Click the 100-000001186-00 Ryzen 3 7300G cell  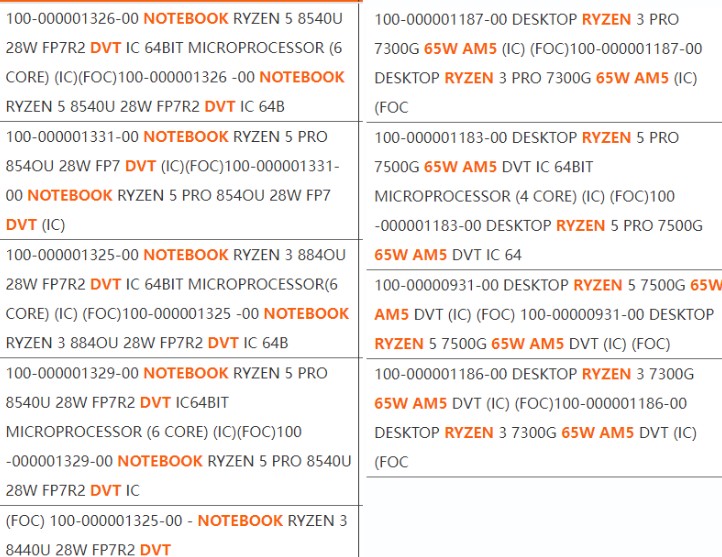tap(540, 417)
